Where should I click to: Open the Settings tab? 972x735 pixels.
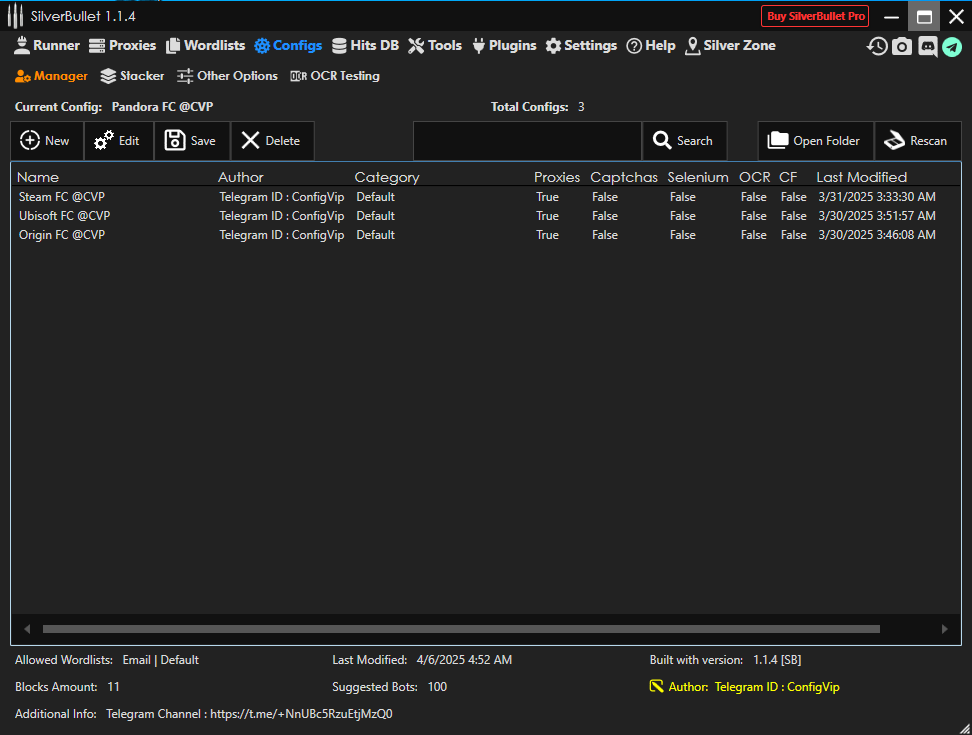pos(581,46)
